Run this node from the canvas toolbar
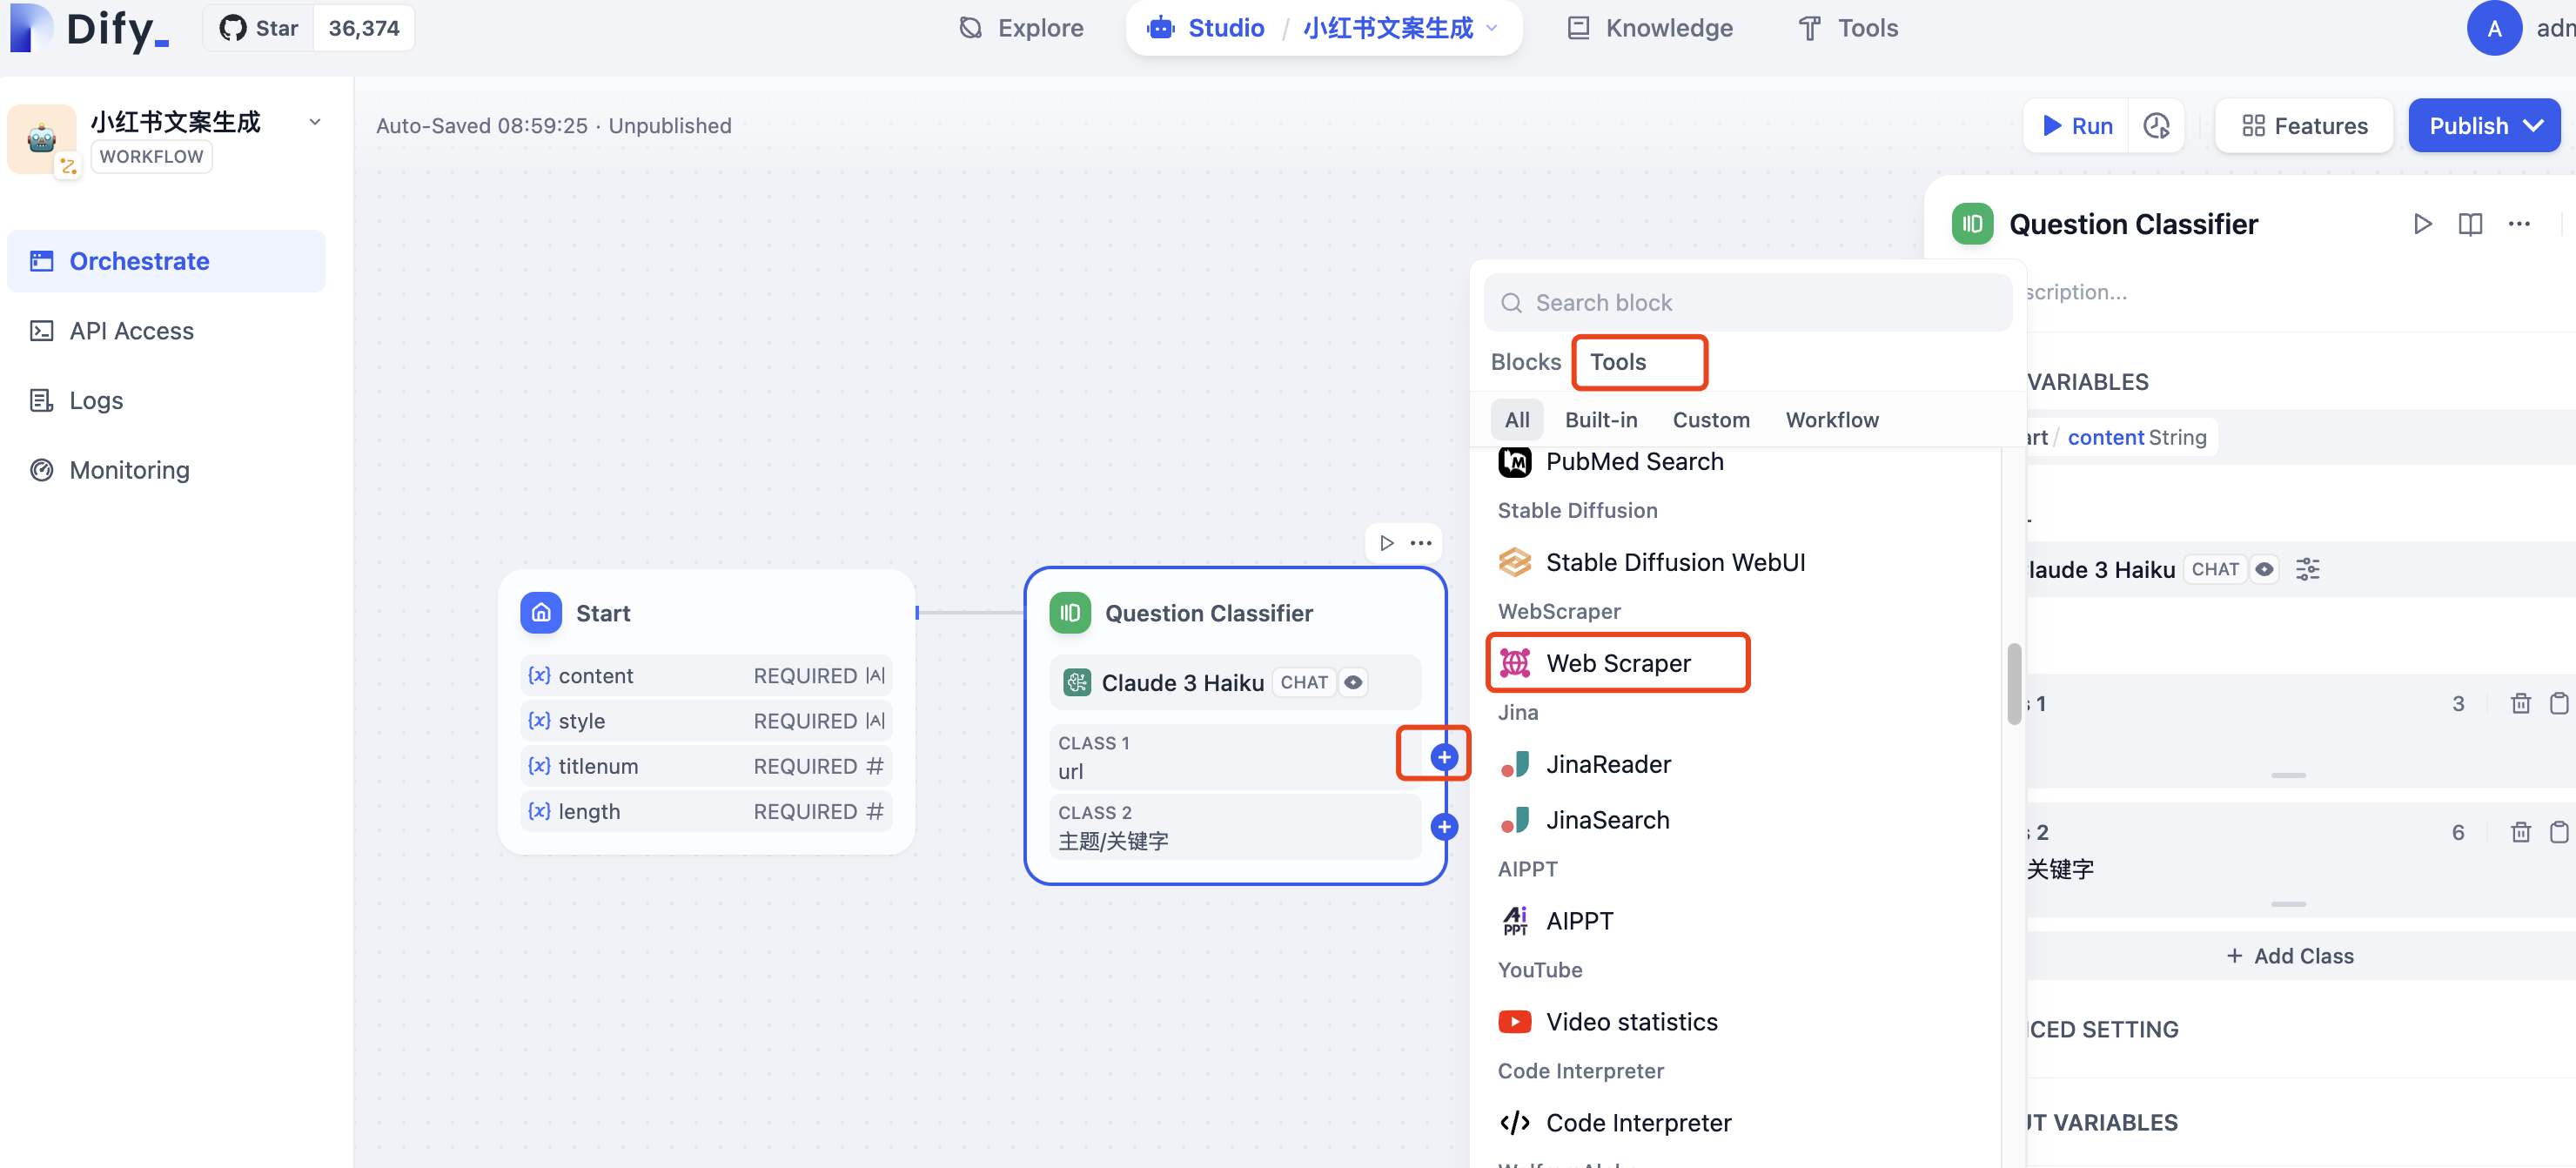This screenshot has height=1168, width=2576. pos(1387,543)
